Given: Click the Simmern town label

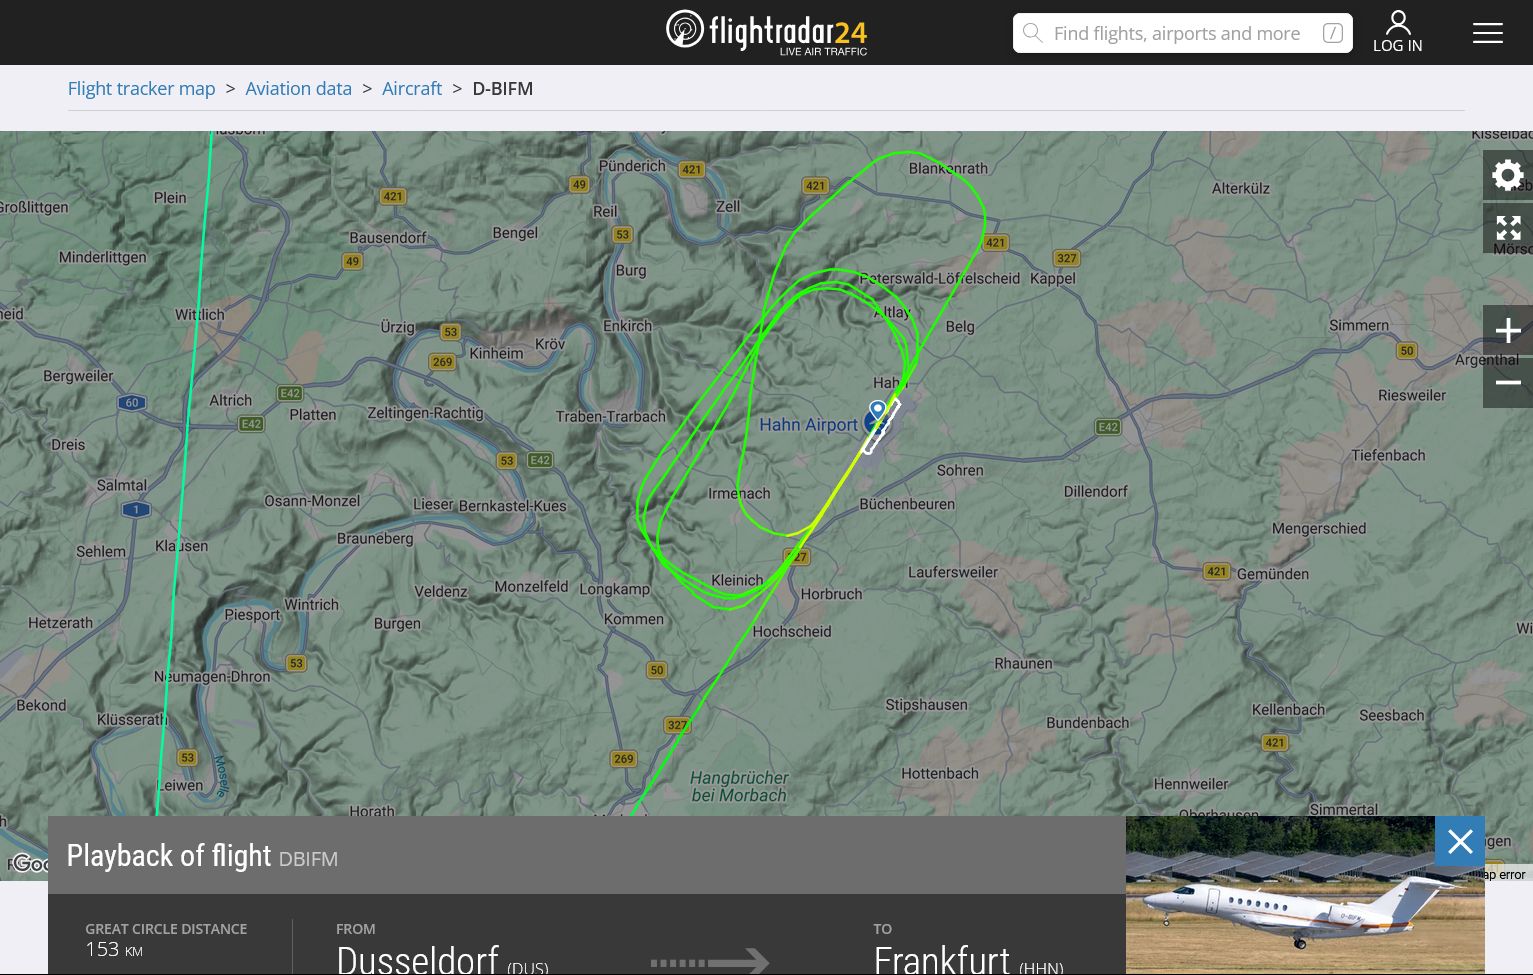Looking at the screenshot, I should click(x=1359, y=325).
